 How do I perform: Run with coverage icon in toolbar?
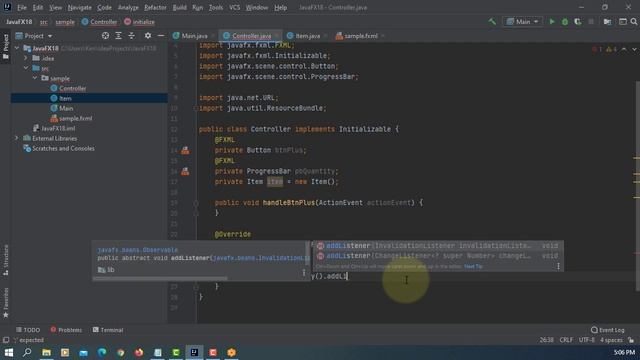[578, 22]
